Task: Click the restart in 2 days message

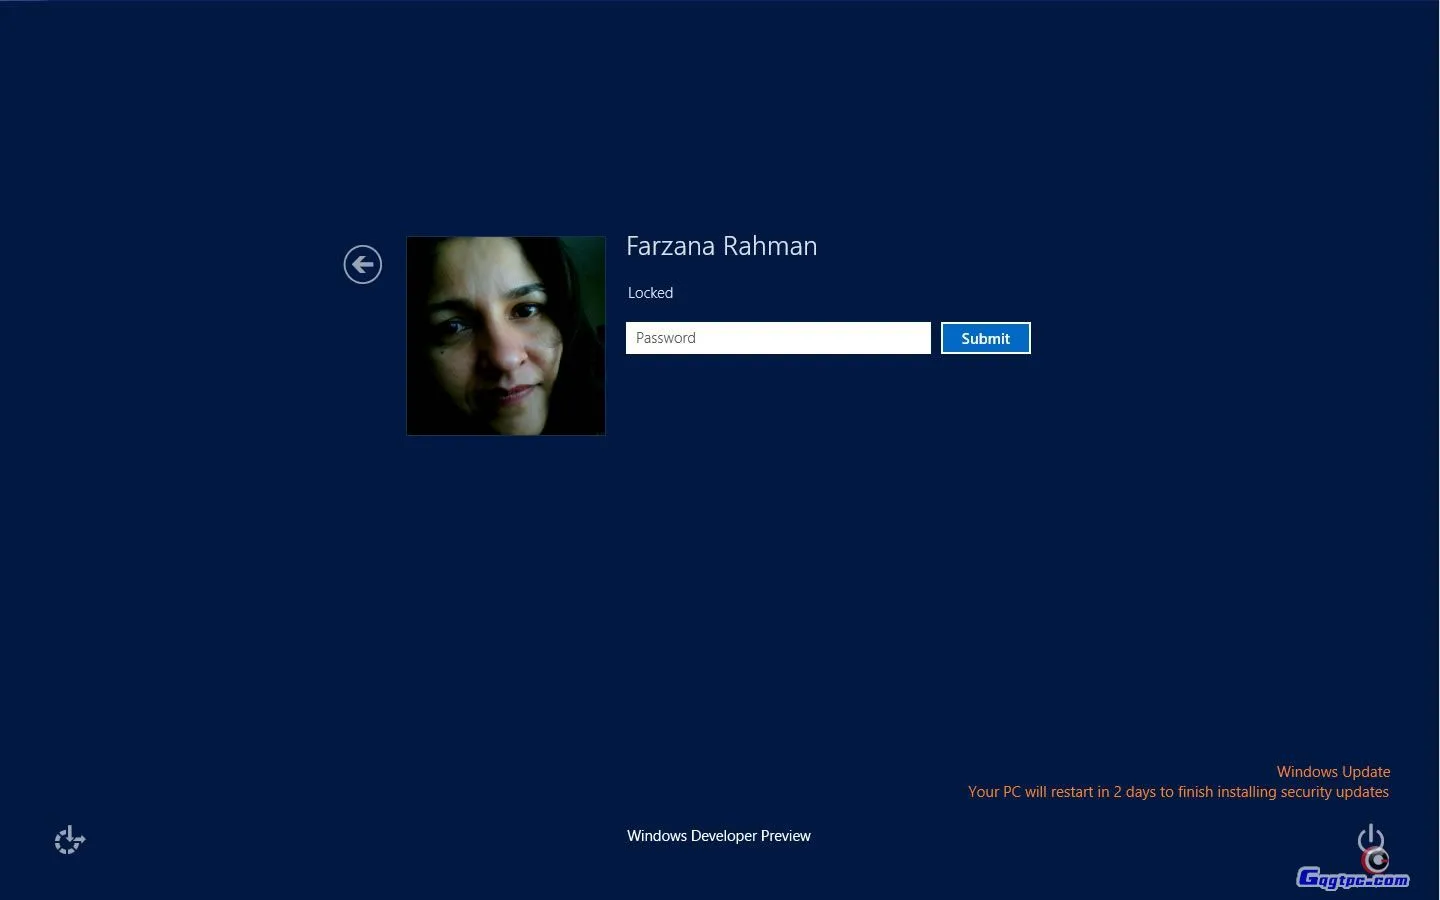Action: pos(1177,792)
